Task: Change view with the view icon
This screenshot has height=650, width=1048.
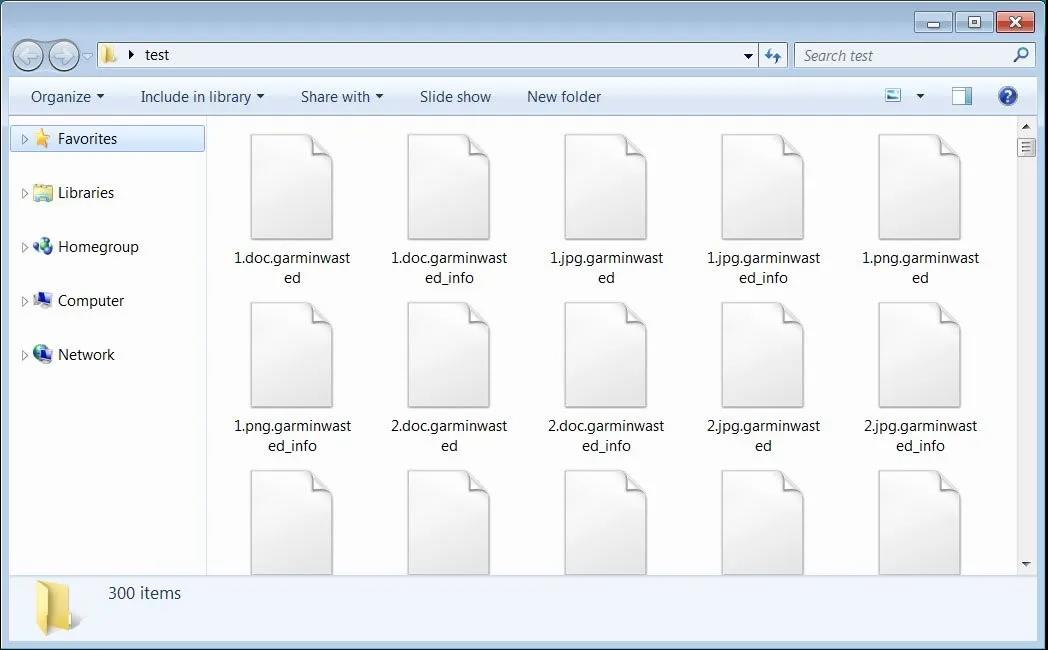Action: coord(893,96)
